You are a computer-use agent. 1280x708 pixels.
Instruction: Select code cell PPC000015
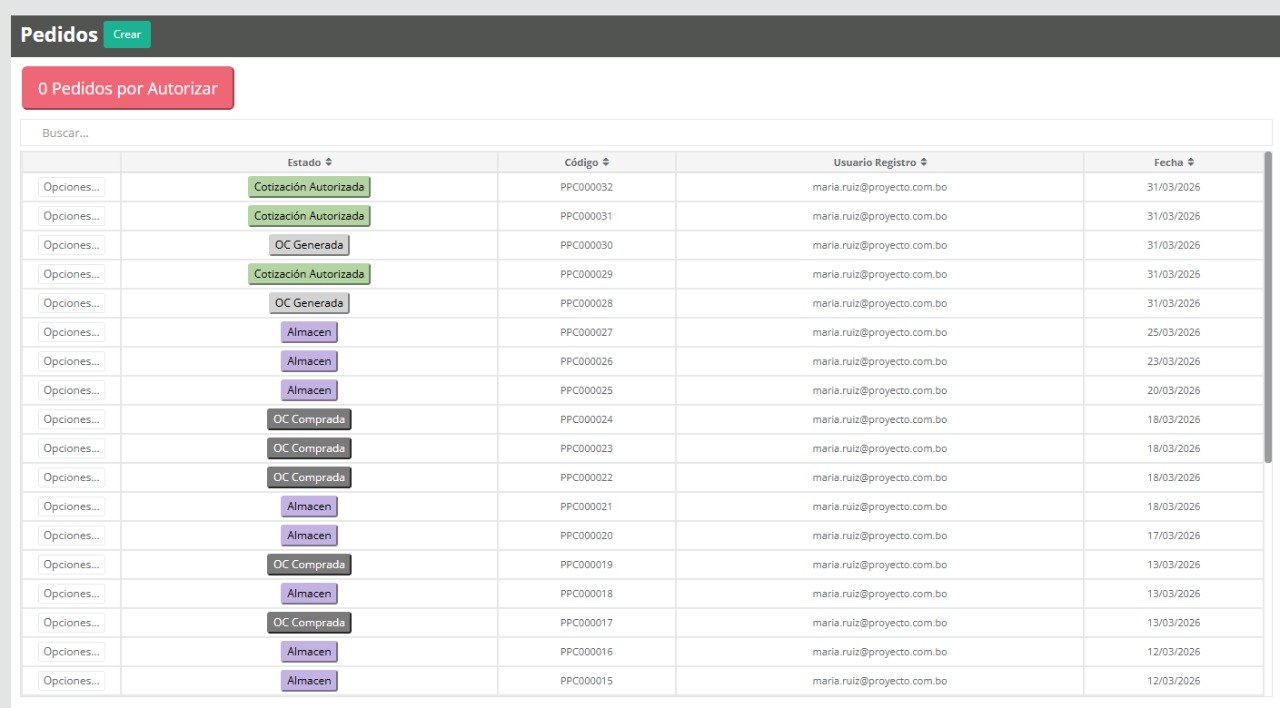click(x=586, y=680)
